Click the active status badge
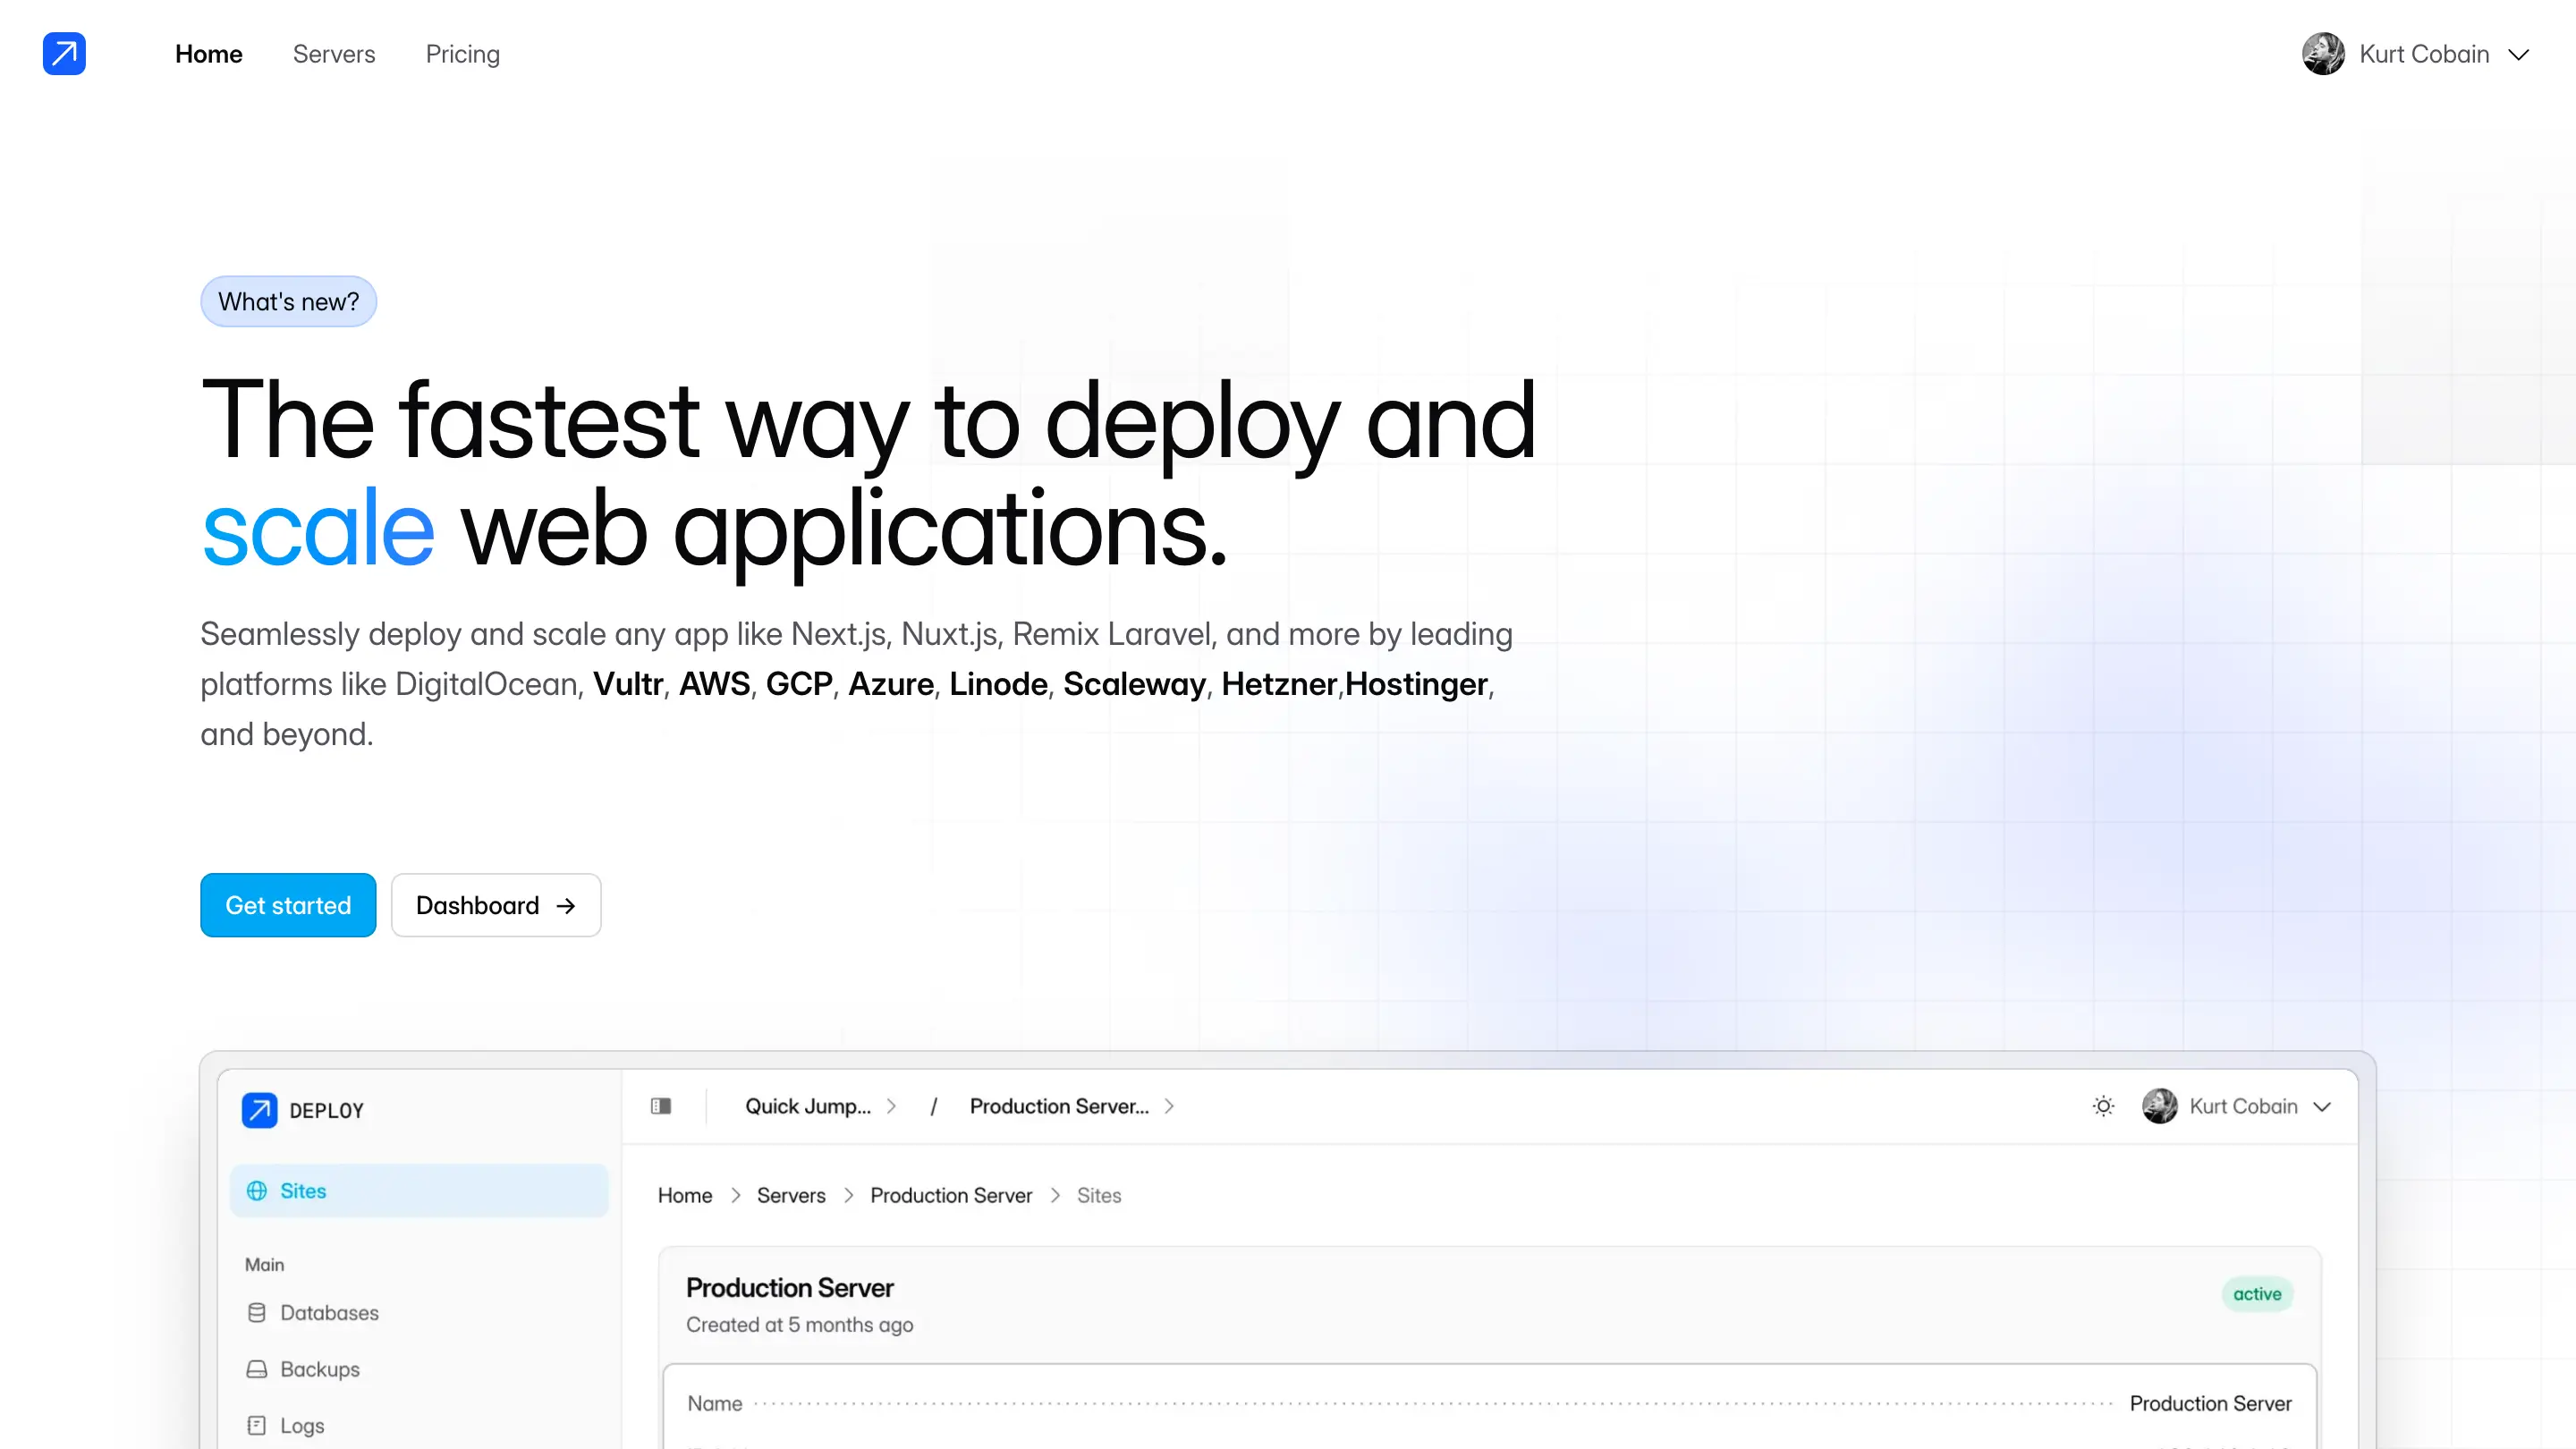Screen dimensions: 2576x1449 (2257, 1294)
